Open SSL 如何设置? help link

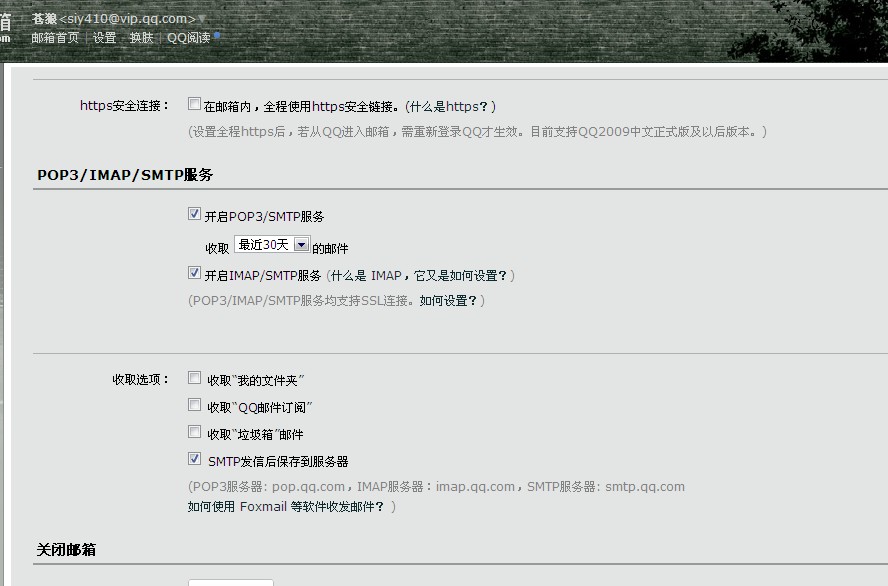[x=448, y=301]
